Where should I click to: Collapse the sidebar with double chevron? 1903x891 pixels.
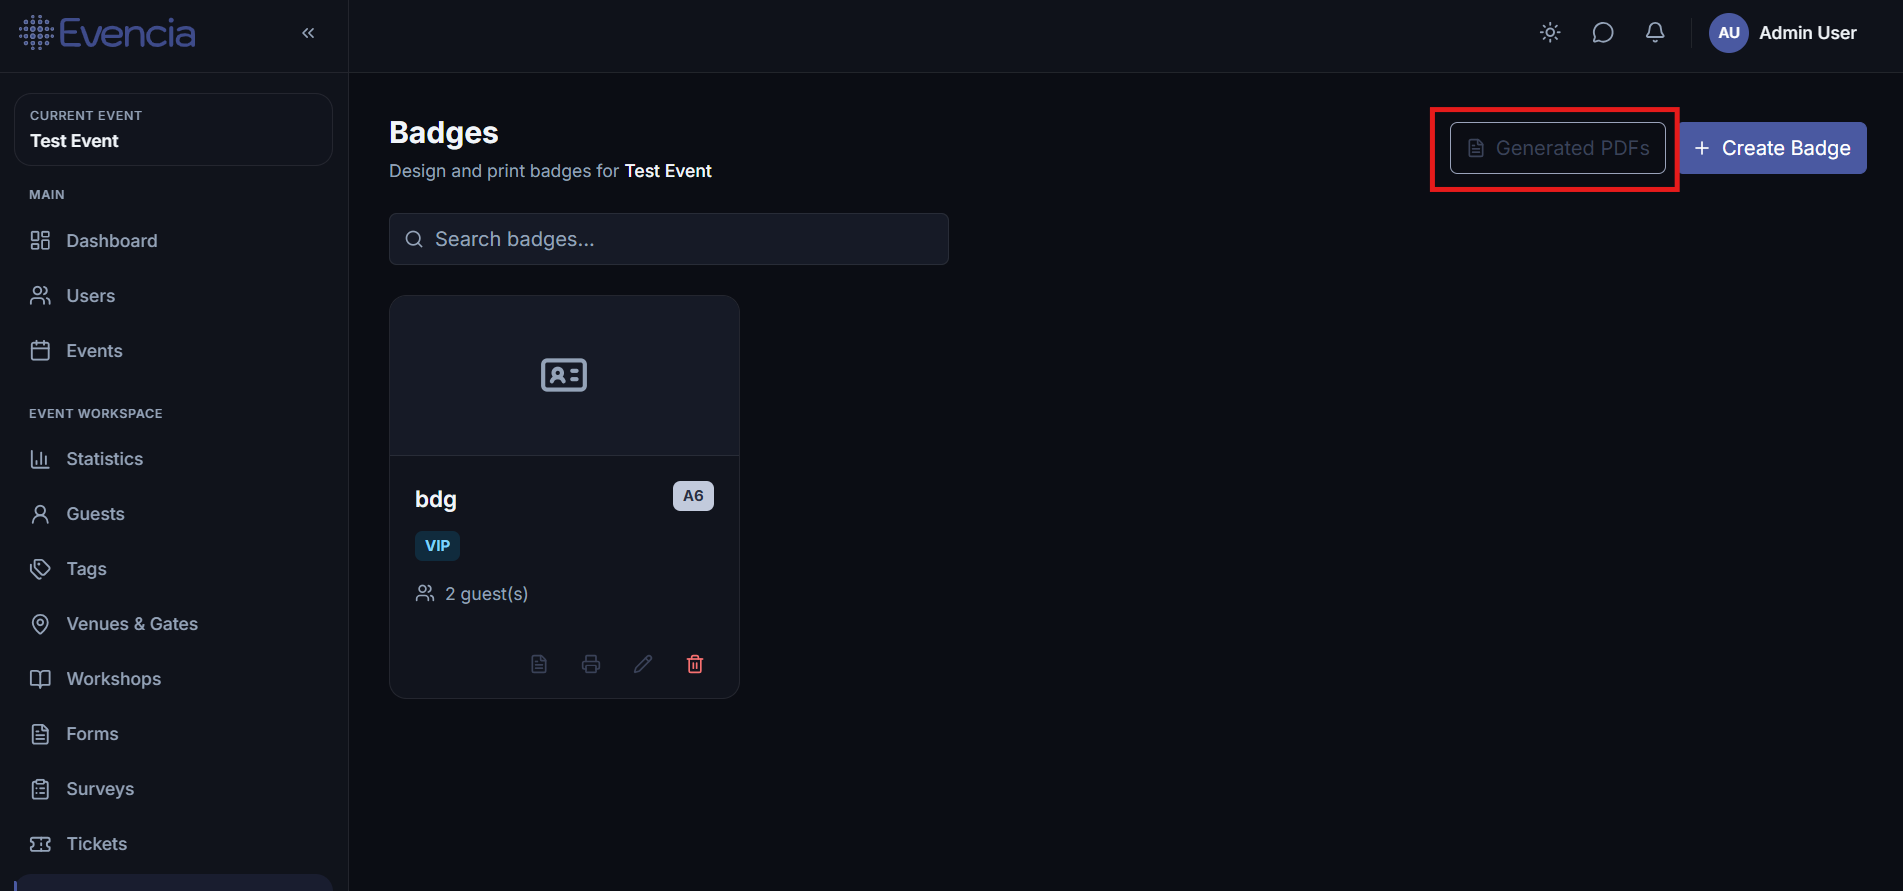coord(308,33)
